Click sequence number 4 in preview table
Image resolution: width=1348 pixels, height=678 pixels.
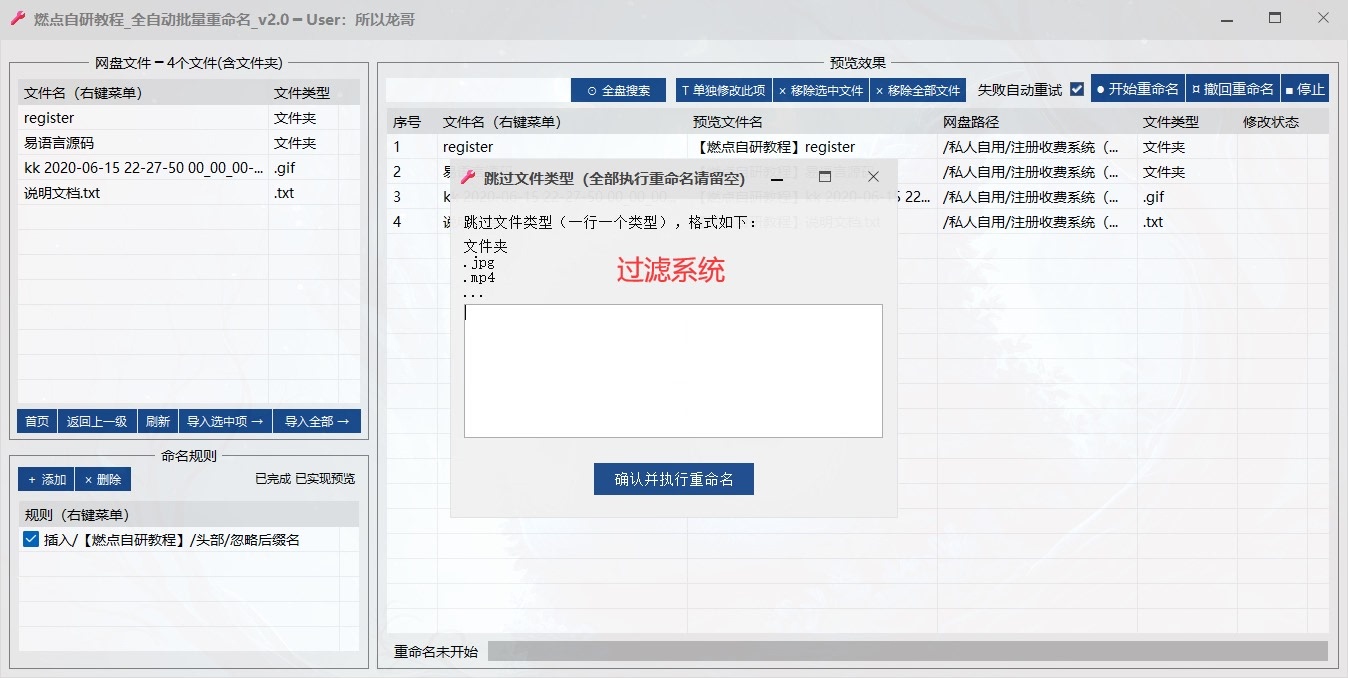[x=397, y=222]
